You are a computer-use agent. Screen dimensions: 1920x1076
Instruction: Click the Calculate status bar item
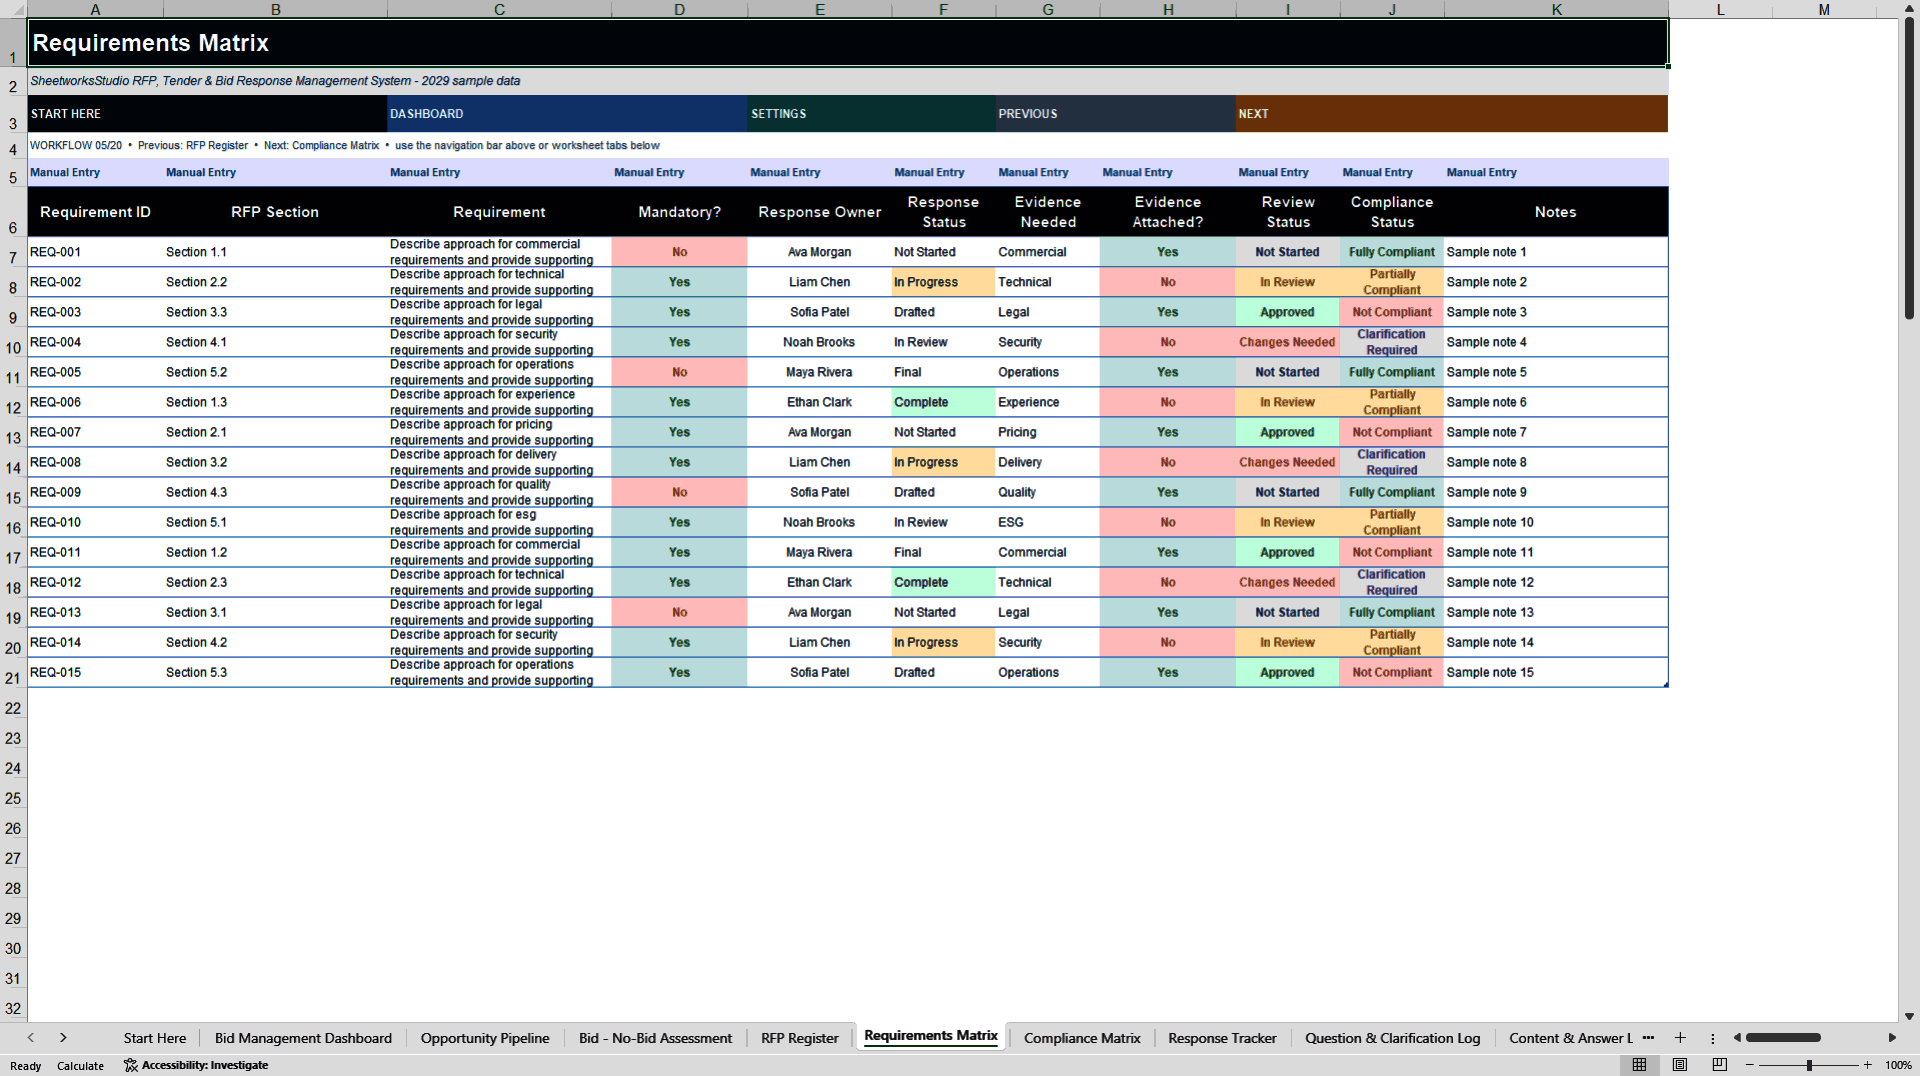click(80, 1066)
